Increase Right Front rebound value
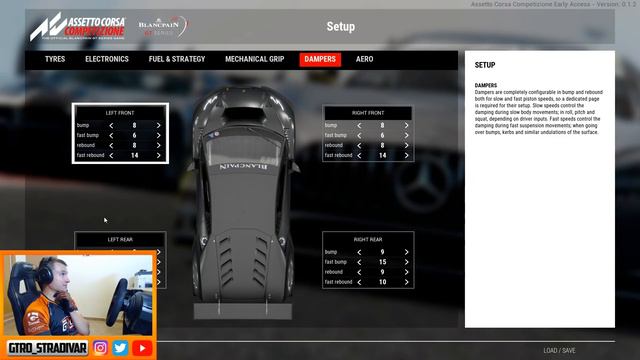 tap(407, 145)
